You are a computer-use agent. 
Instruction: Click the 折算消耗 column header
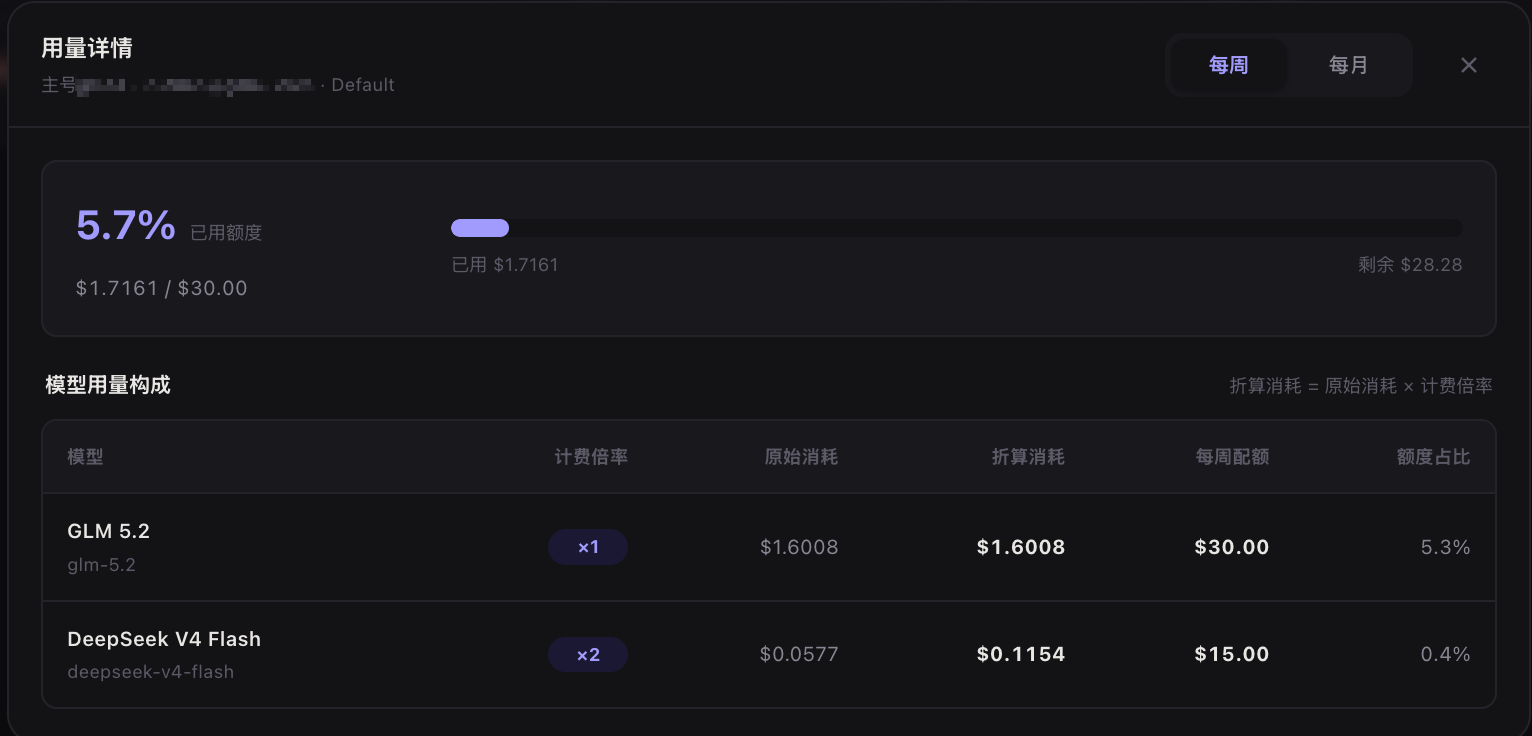point(1028,457)
